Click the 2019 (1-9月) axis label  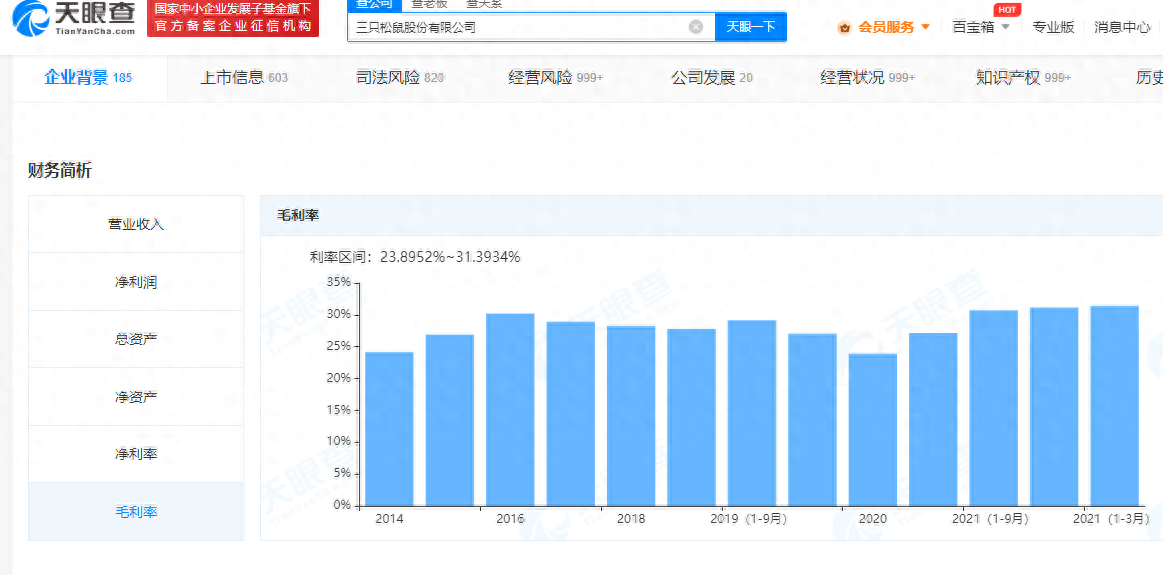[x=748, y=519]
